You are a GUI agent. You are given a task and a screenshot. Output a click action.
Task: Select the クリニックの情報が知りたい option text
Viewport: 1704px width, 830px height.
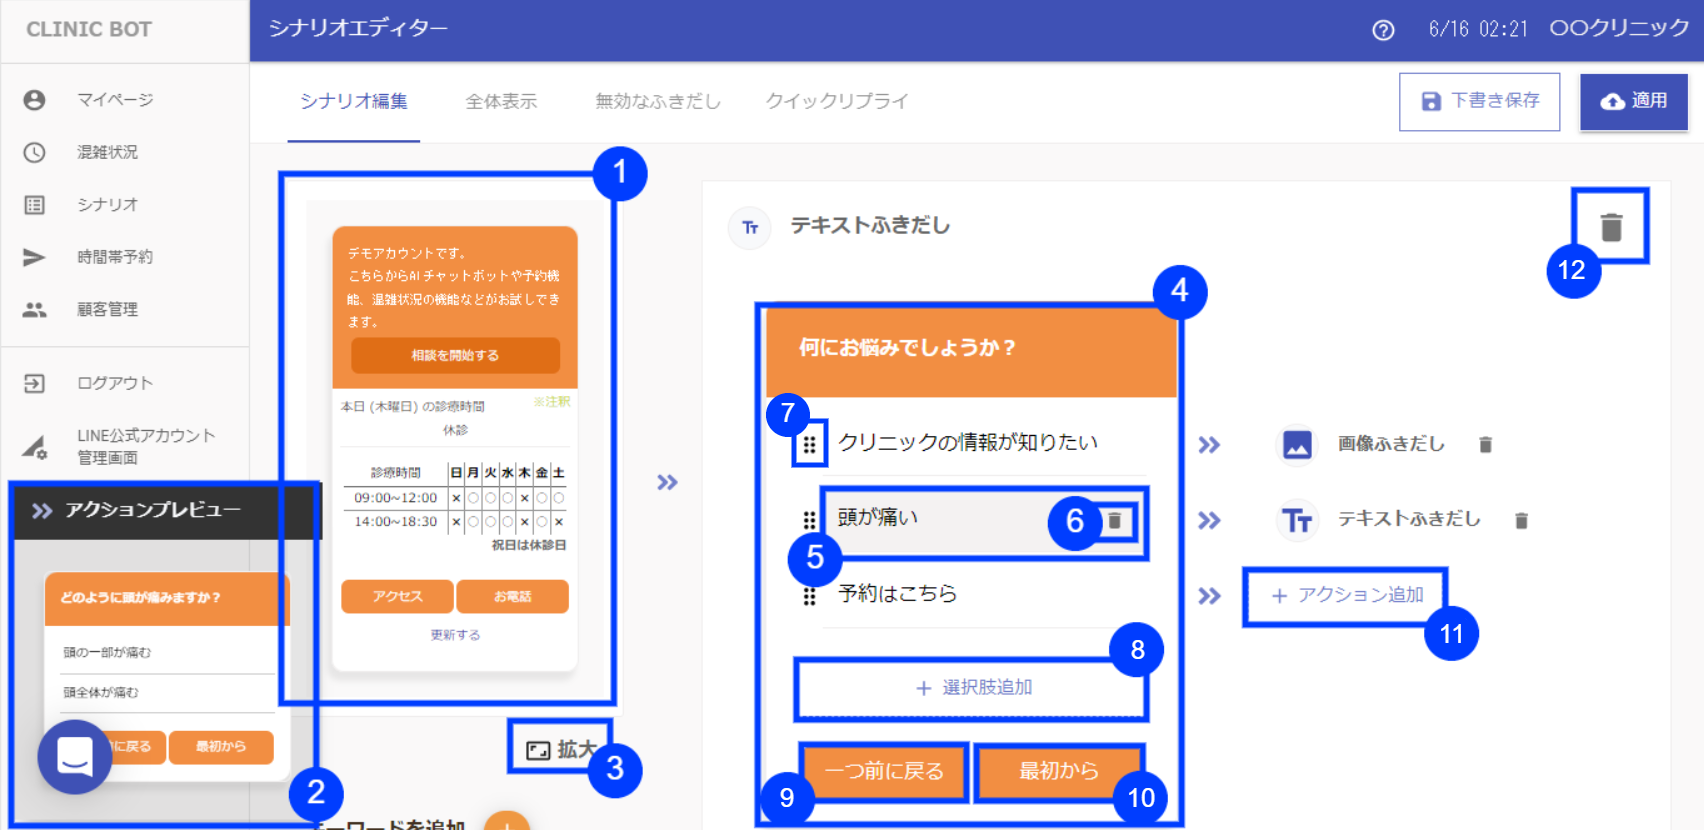click(x=968, y=442)
